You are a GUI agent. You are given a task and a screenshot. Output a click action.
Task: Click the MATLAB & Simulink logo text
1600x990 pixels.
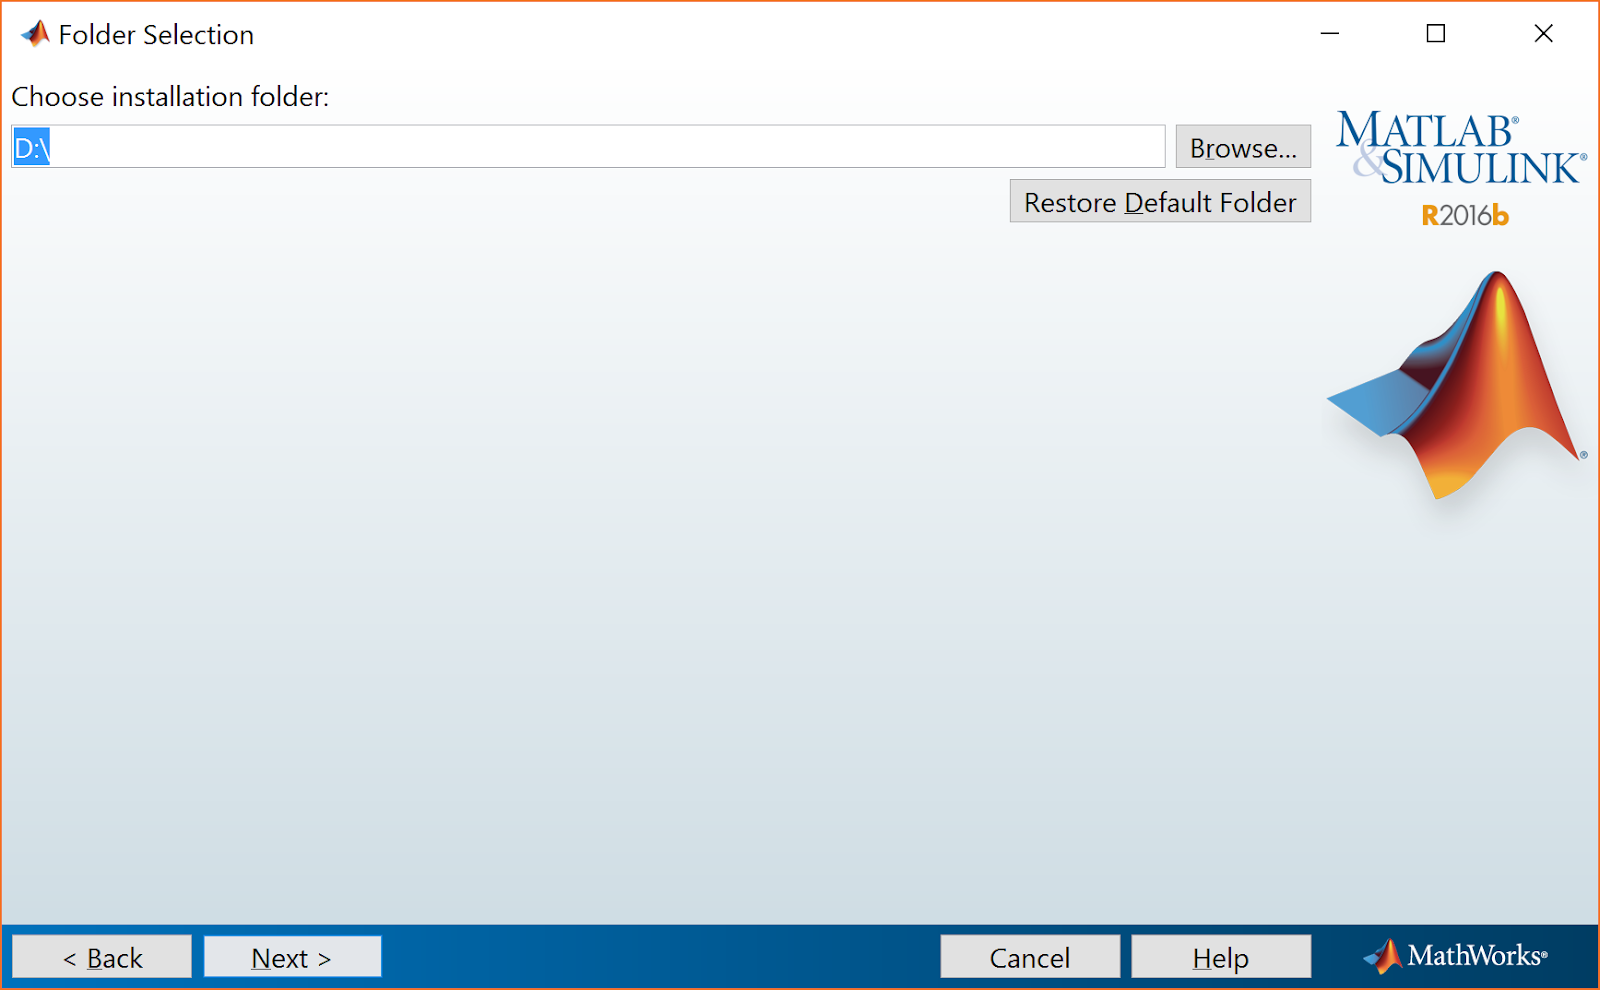pyautogui.click(x=1462, y=148)
